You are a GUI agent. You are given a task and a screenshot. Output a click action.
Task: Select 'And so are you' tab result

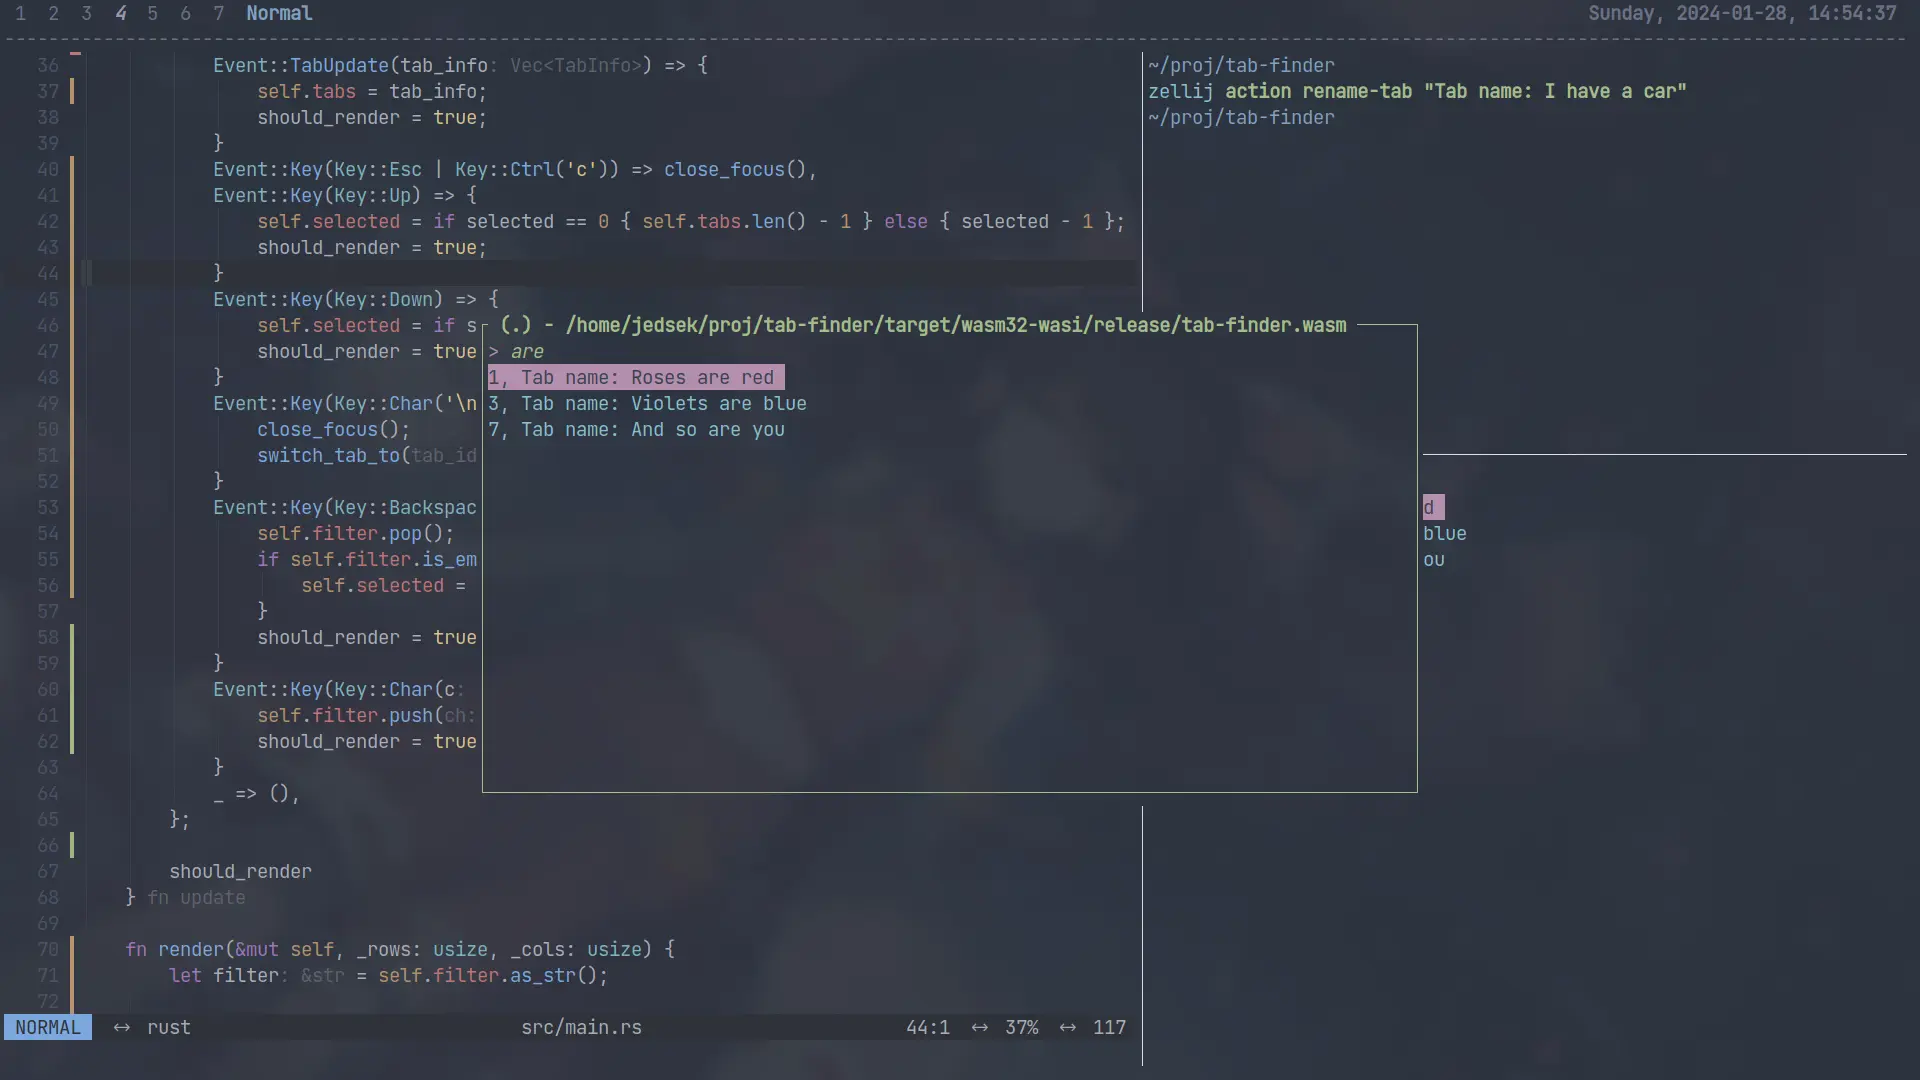[636, 430]
